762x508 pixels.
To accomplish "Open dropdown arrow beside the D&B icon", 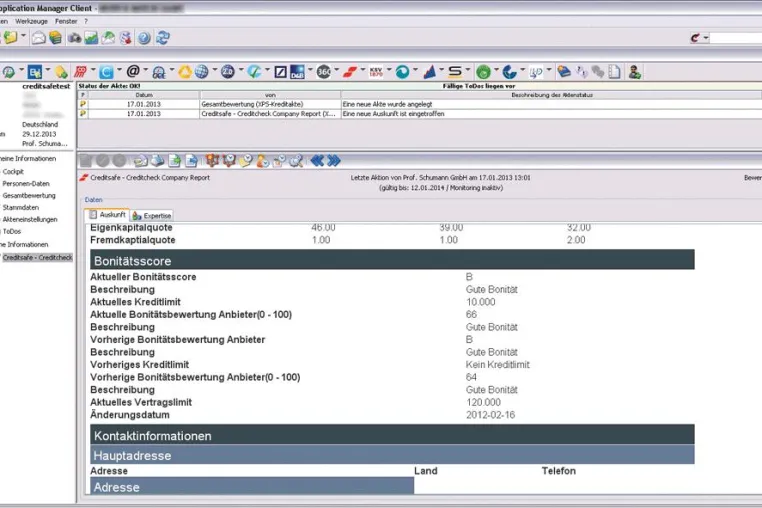I will point(310,70).
